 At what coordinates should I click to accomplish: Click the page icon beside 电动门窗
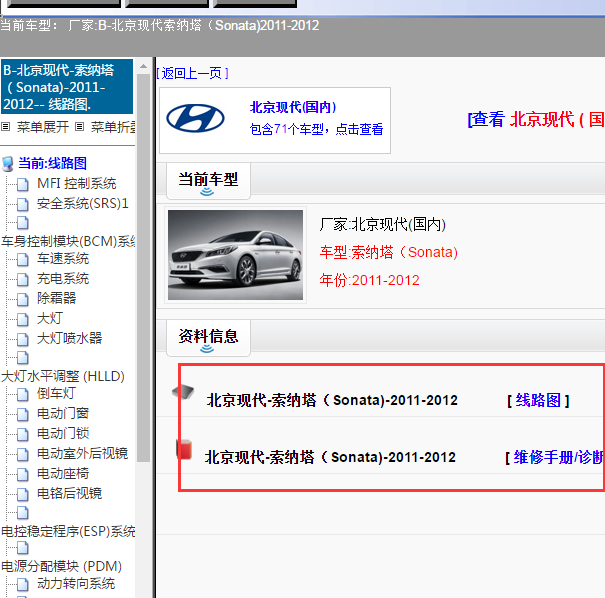pyautogui.click(x=22, y=414)
